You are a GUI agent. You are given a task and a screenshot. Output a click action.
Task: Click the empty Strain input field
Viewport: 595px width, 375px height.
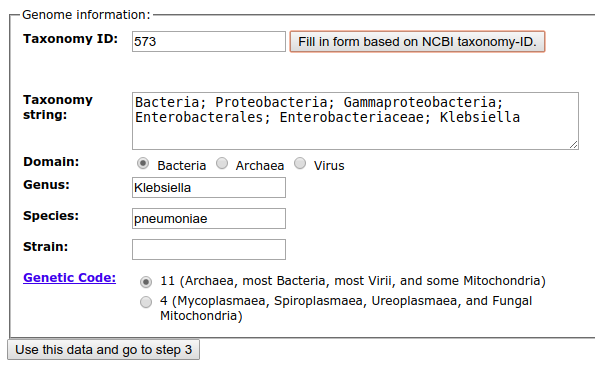coord(209,249)
